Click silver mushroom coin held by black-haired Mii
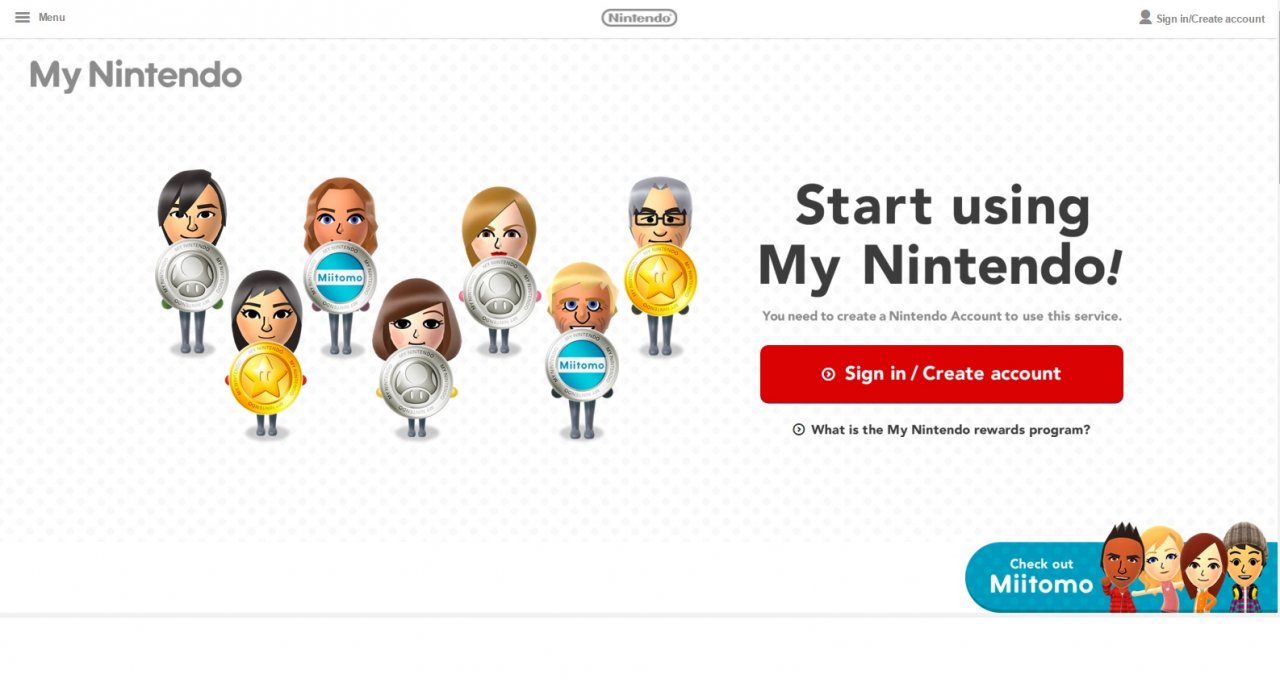This screenshot has width=1280, height=687. click(192, 276)
